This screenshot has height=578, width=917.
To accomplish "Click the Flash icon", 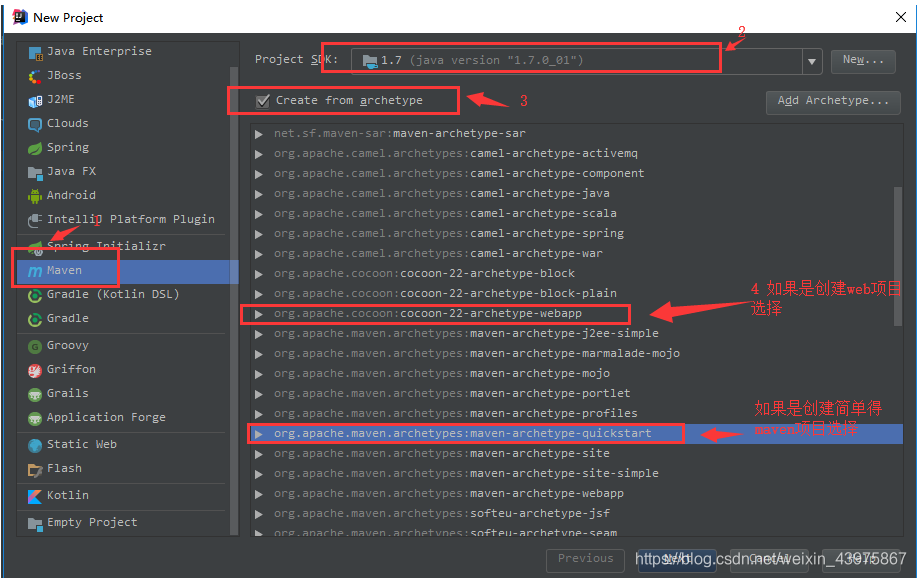I will [35, 469].
